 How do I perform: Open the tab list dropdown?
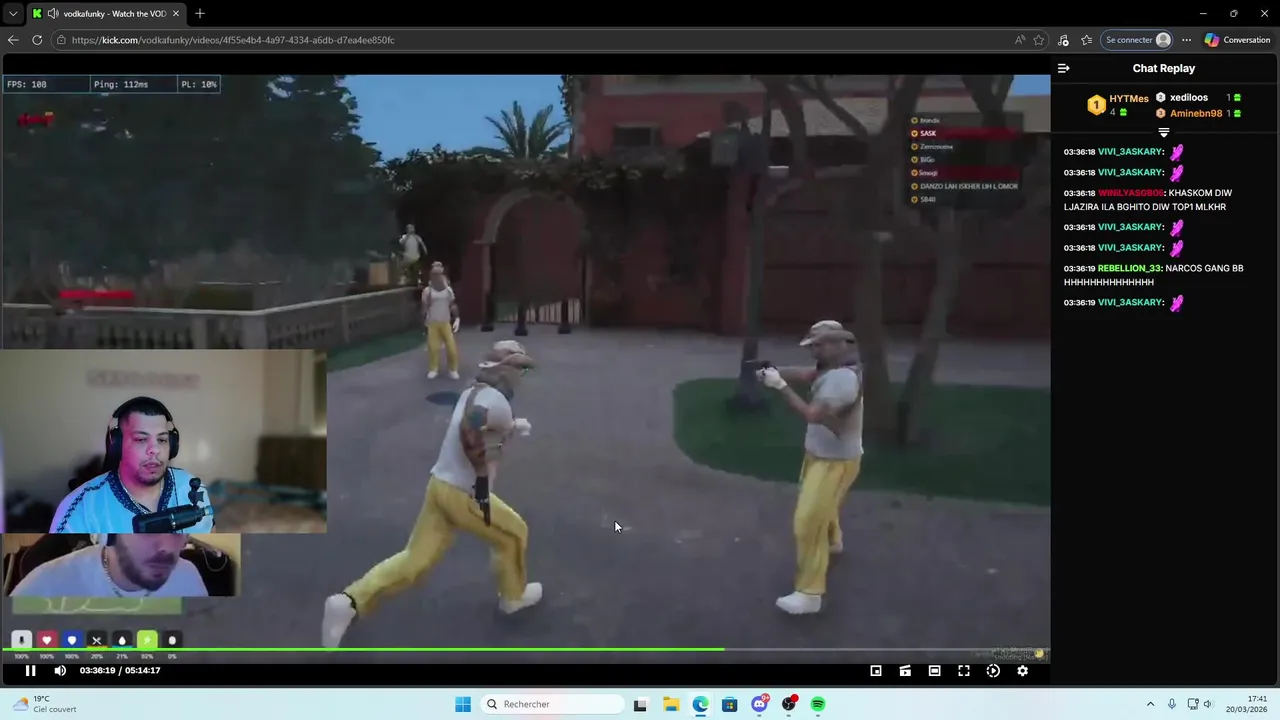tap(13, 13)
